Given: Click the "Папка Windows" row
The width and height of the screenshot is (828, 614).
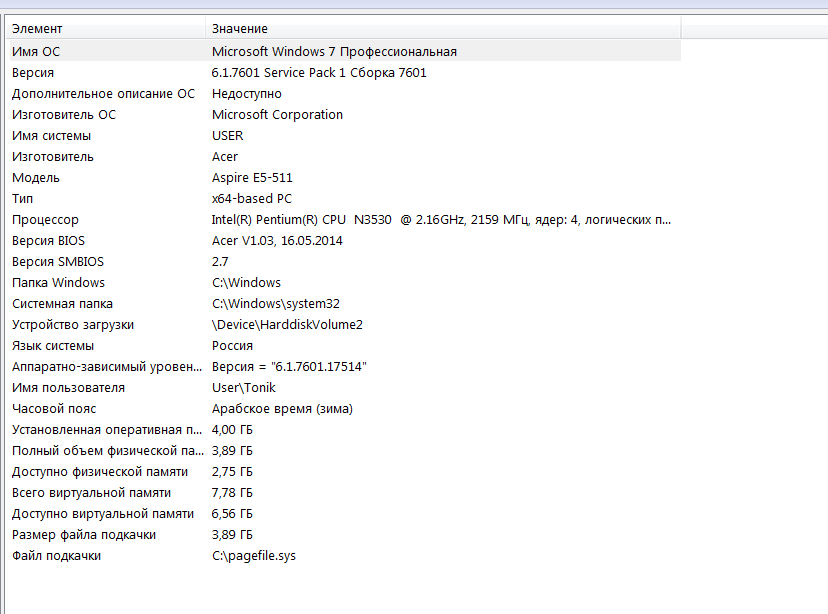Looking at the screenshot, I should click(58, 283).
